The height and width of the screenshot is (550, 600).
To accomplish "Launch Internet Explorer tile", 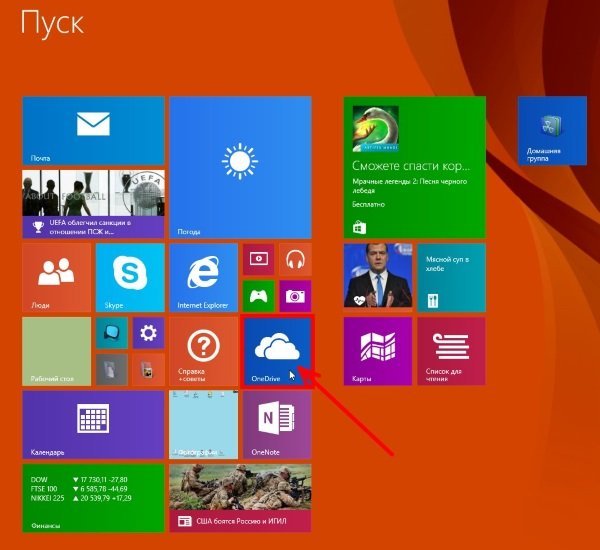I will tap(204, 278).
